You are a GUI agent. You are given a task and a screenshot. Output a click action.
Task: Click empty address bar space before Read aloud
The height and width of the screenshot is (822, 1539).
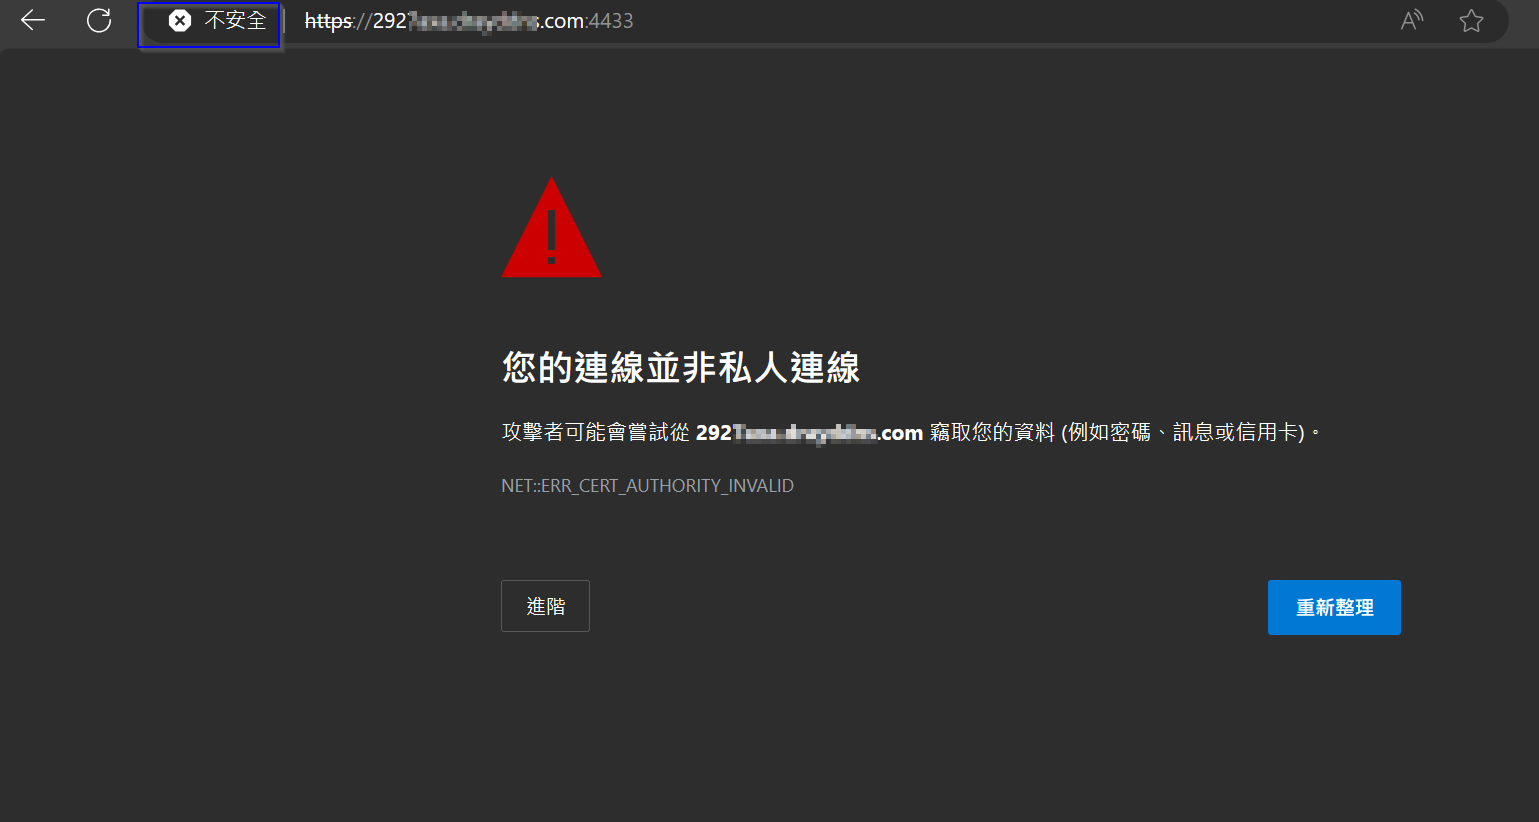[1010, 21]
